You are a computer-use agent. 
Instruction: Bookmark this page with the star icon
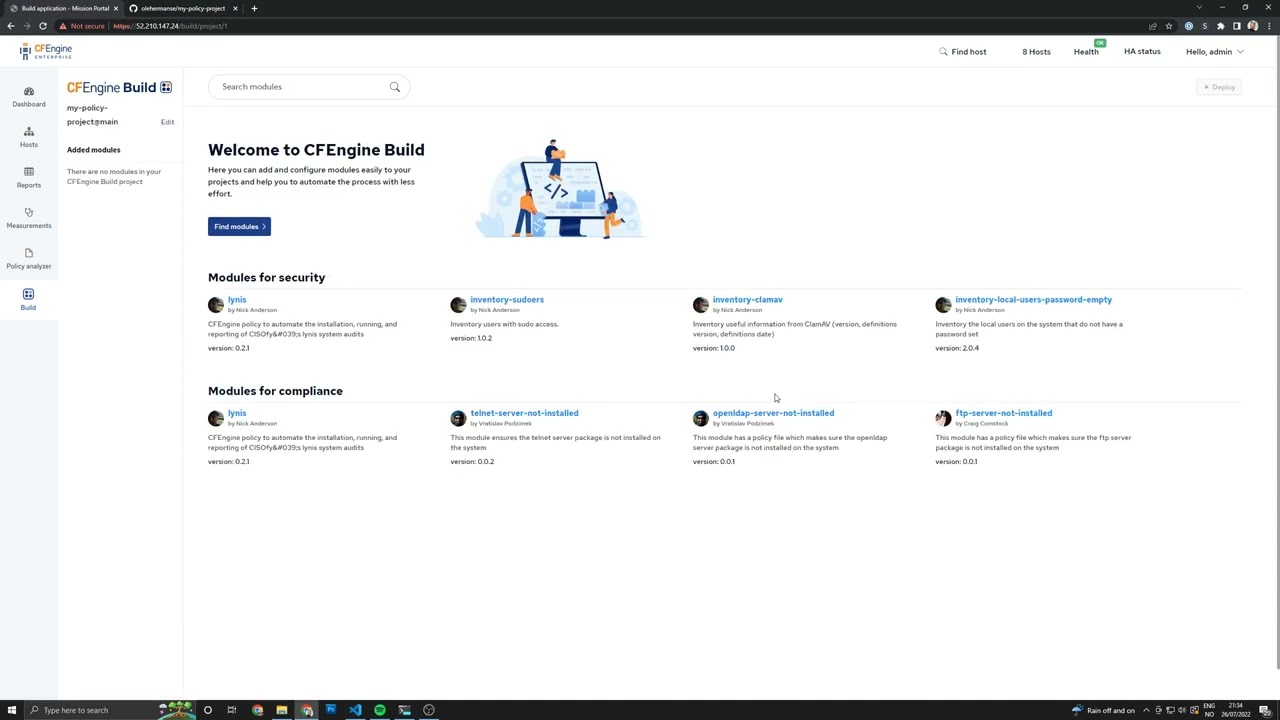click(1169, 26)
